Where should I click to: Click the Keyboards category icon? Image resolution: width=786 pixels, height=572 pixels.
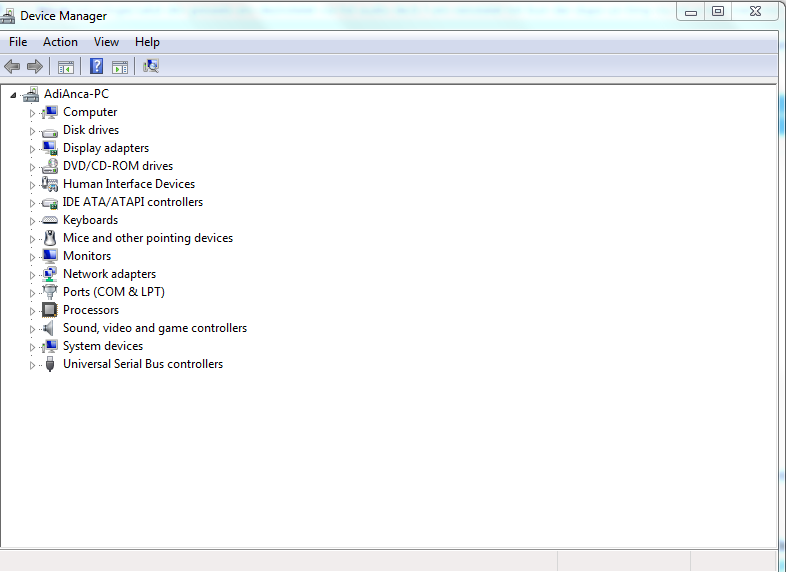coord(50,220)
